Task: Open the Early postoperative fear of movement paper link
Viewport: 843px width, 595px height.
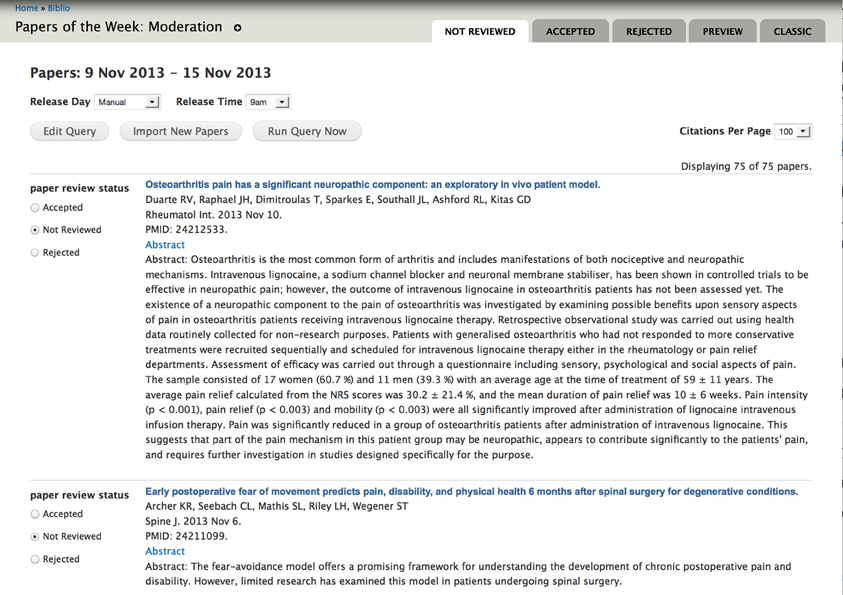Action: coord(471,491)
